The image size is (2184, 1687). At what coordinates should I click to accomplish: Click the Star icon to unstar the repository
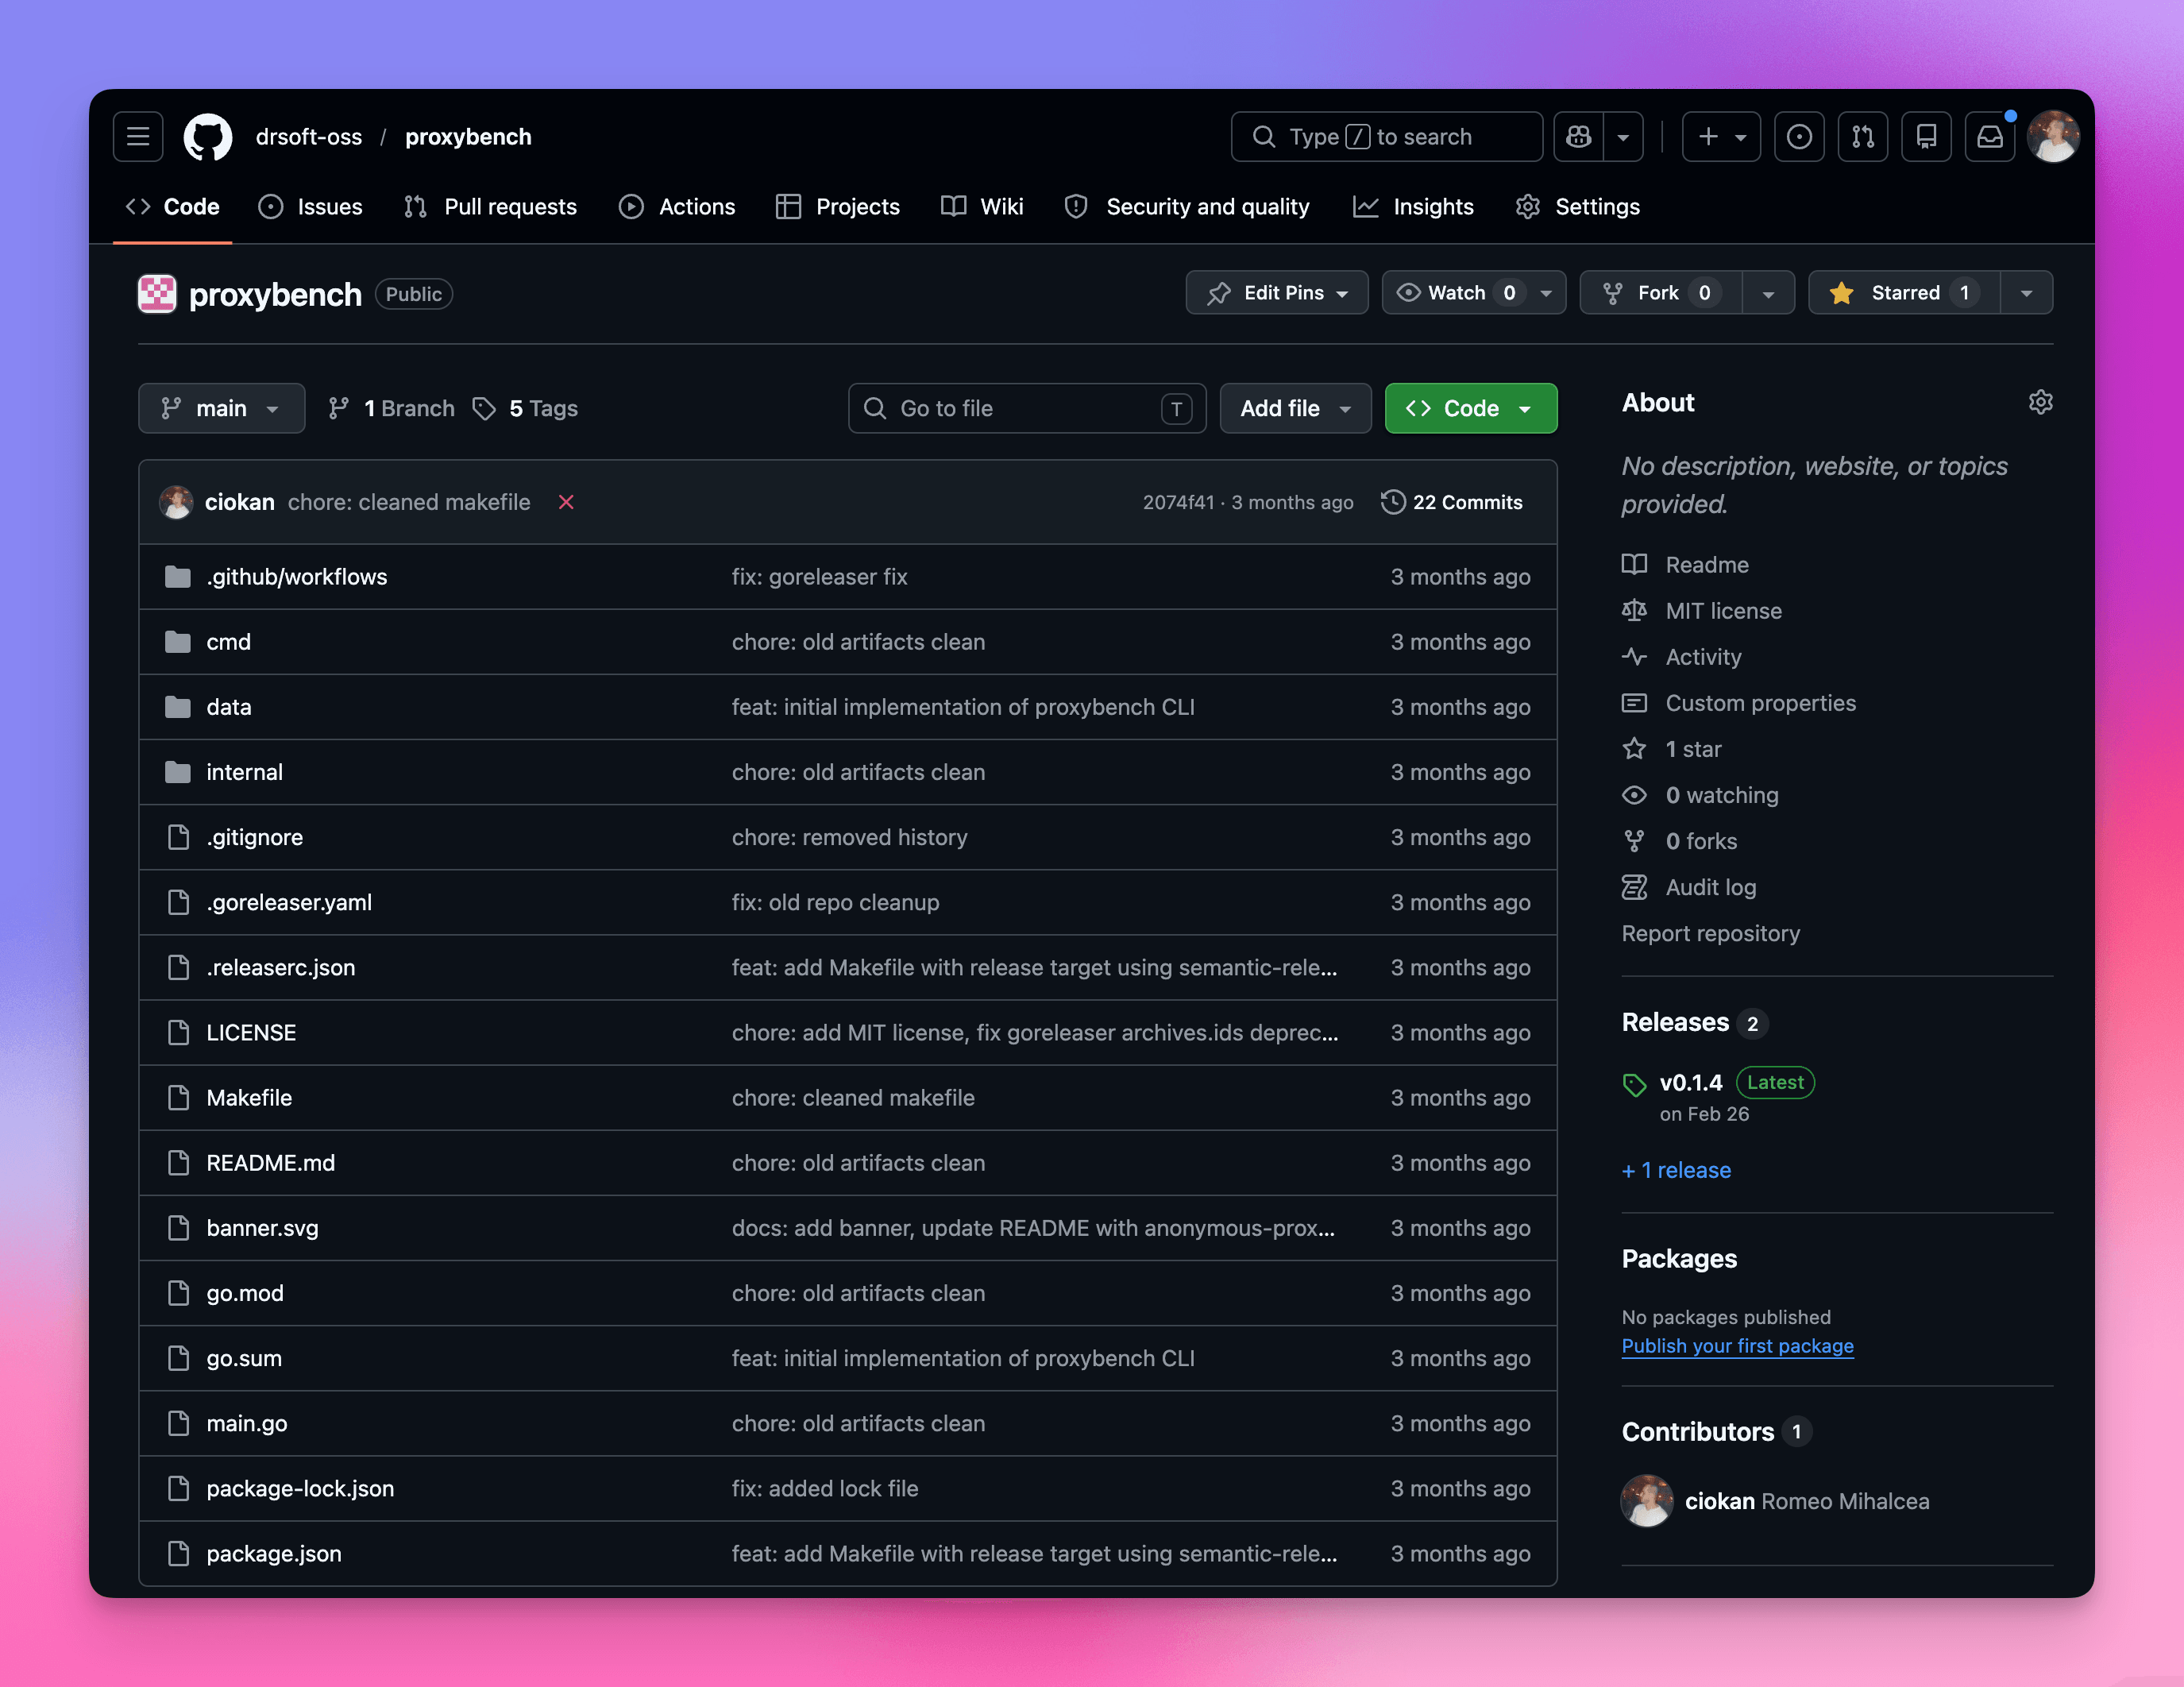1841,293
